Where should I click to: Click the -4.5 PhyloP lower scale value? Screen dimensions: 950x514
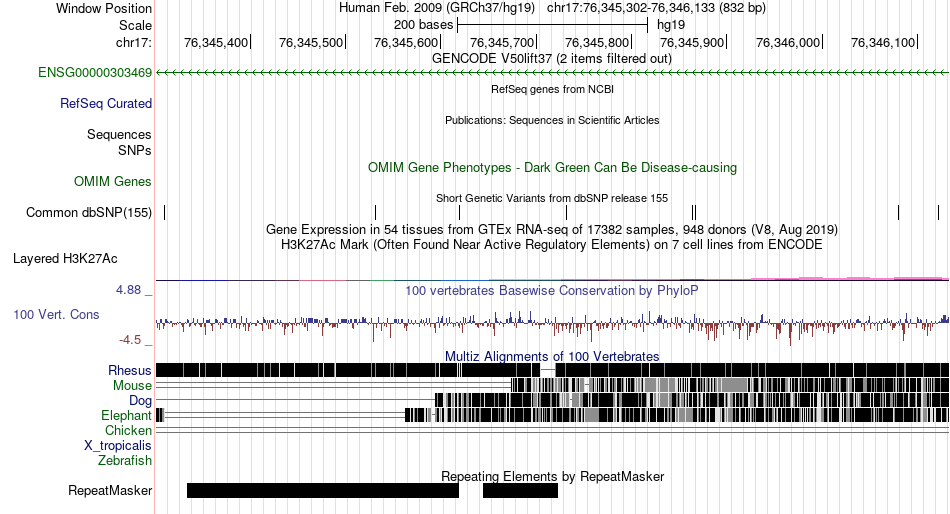[130, 340]
